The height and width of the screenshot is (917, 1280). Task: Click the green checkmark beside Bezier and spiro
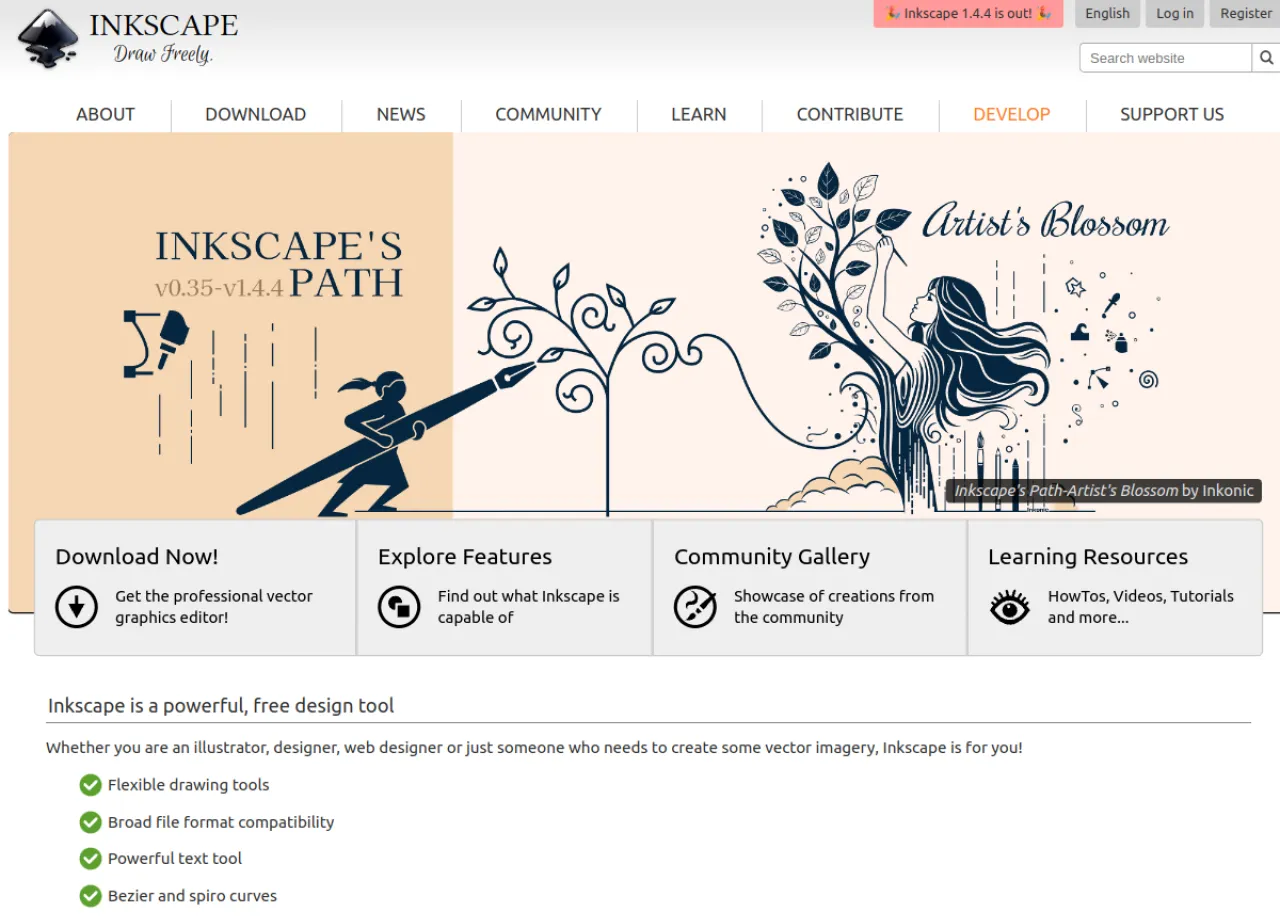pyautogui.click(x=91, y=896)
